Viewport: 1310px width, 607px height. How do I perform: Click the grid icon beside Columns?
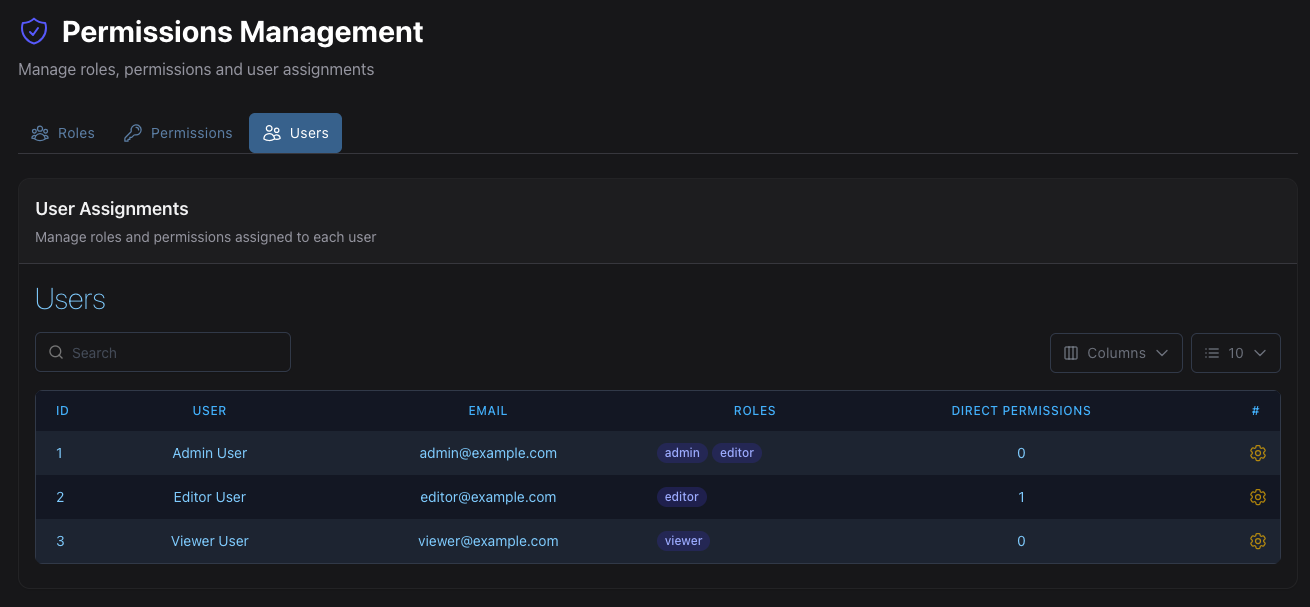tap(1071, 352)
